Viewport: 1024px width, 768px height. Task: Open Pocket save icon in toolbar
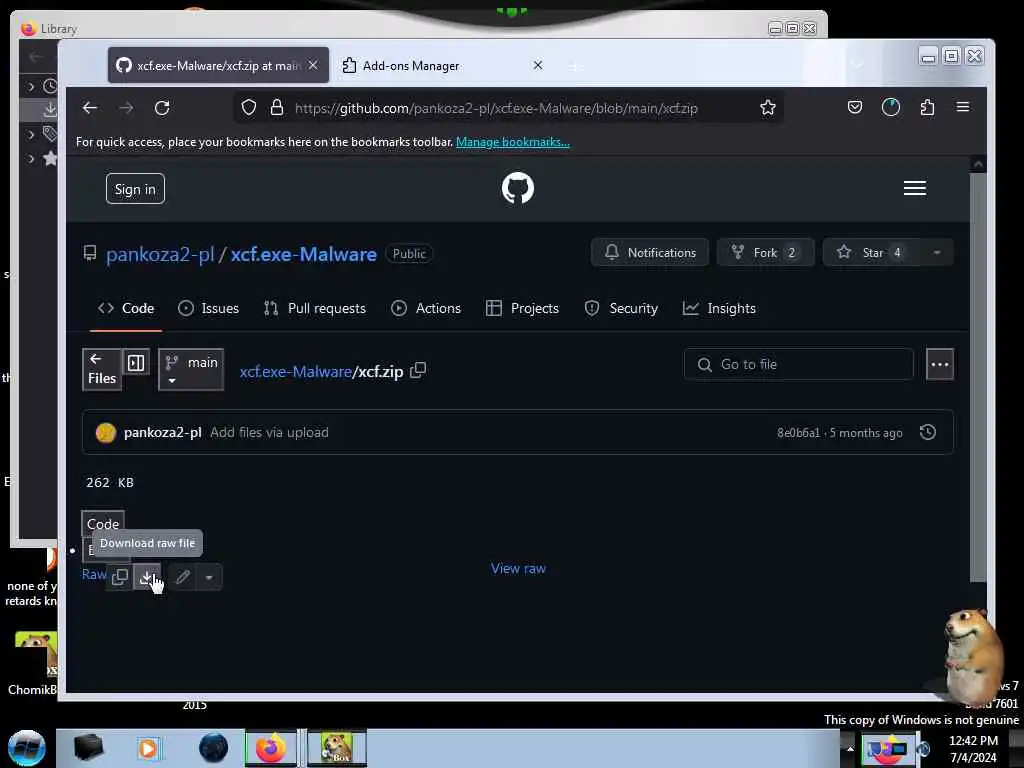coord(855,107)
